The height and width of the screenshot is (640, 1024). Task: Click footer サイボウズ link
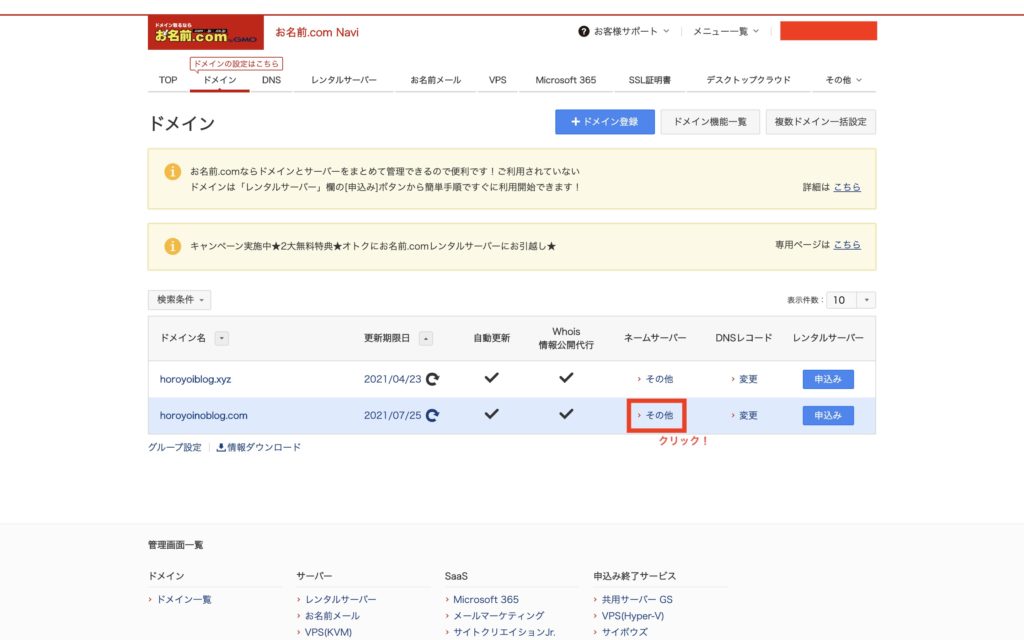[624, 632]
